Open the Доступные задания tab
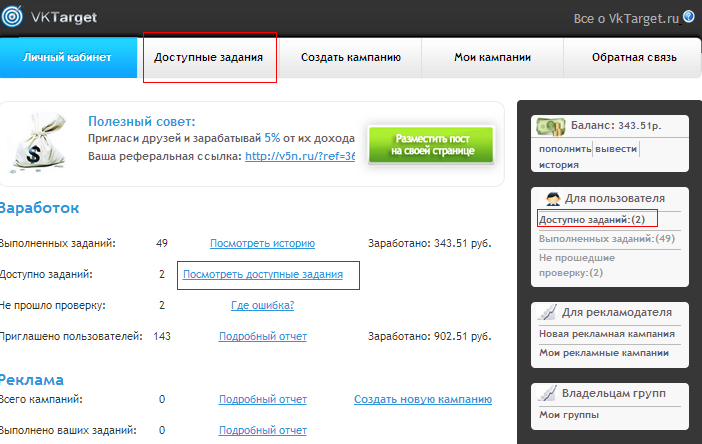This screenshot has height=444, width=702. point(209,57)
